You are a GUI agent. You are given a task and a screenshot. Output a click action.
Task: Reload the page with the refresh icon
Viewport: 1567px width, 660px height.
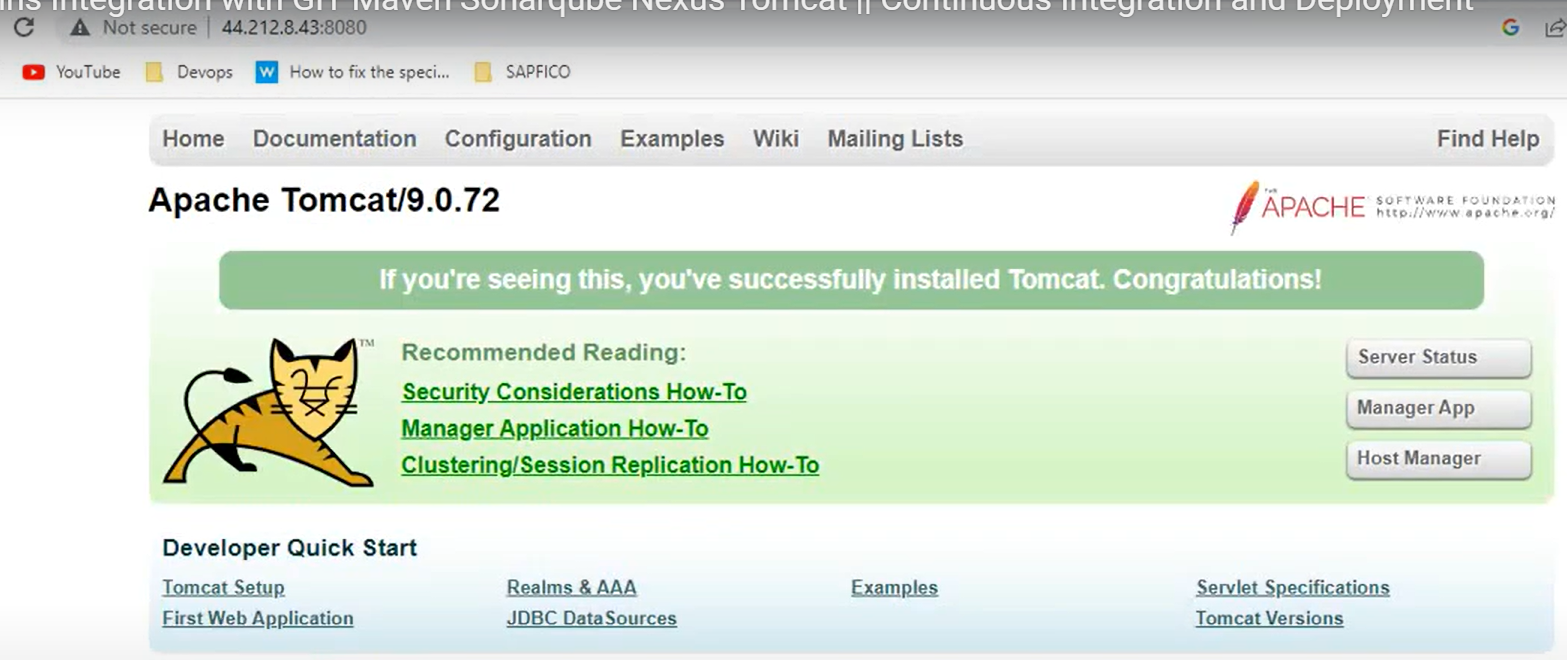coord(24,27)
